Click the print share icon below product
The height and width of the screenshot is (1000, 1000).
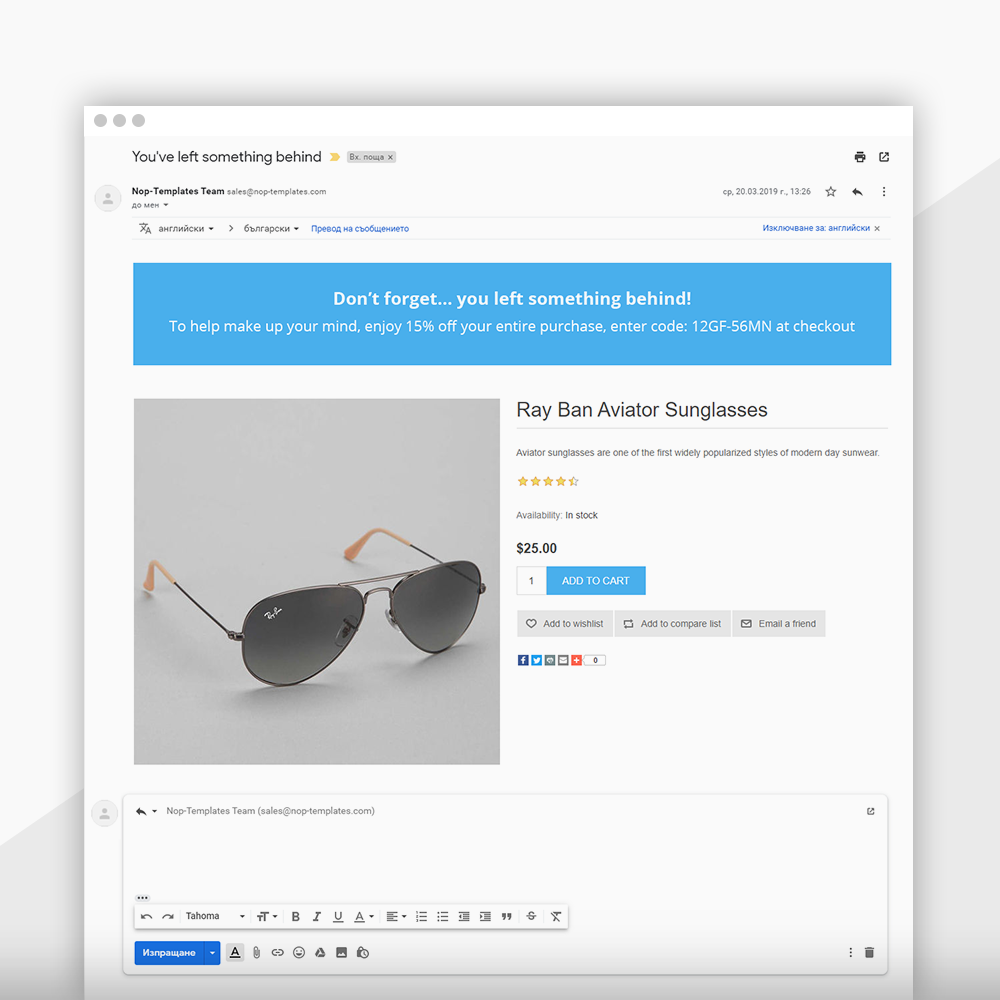tap(550, 660)
